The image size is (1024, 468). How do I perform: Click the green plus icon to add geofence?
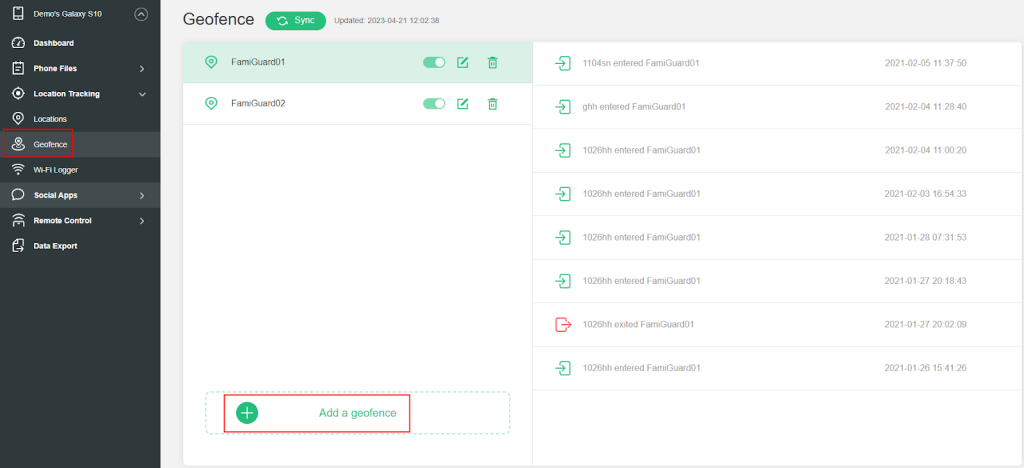(x=247, y=413)
